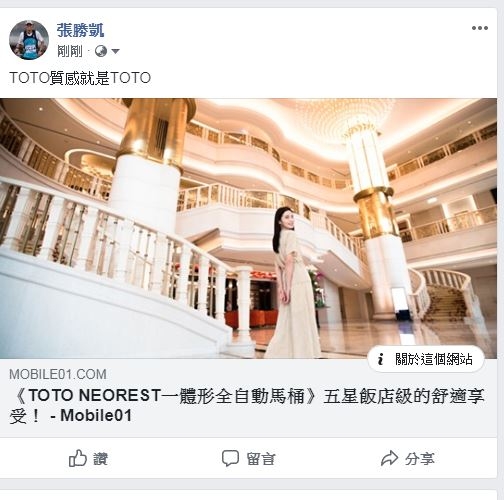The image size is (504, 500).
Task: Click the 分享 share label
Action: 420,459
